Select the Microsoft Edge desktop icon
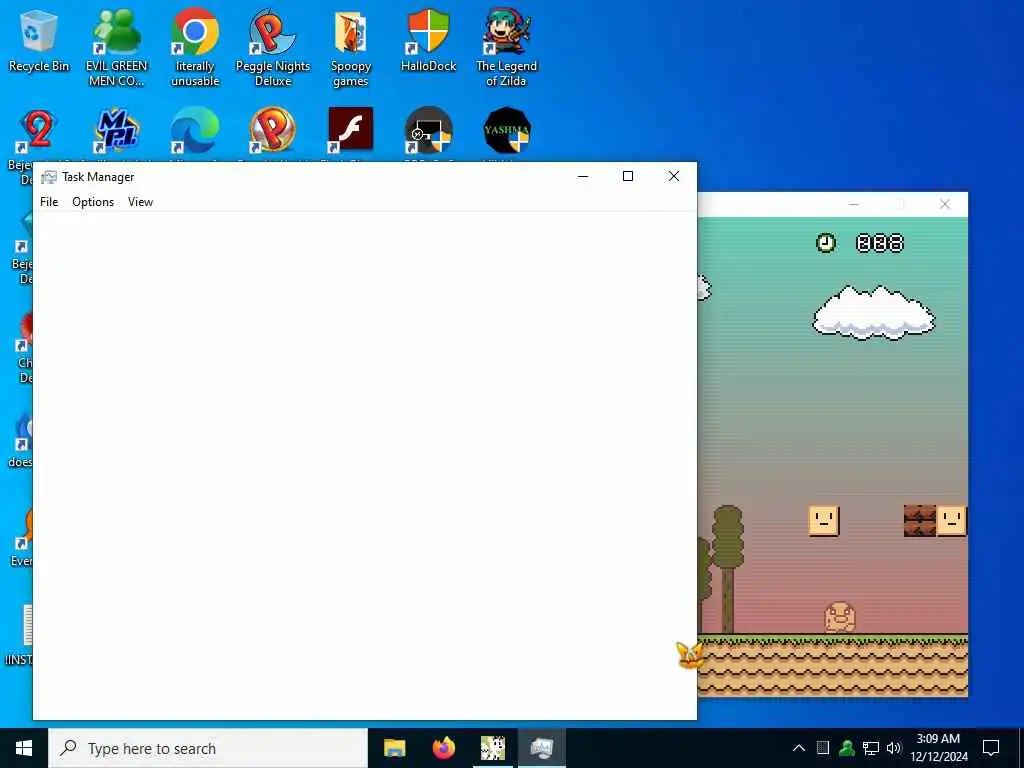Image resolution: width=1024 pixels, height=768 pixels. point(195,129)
